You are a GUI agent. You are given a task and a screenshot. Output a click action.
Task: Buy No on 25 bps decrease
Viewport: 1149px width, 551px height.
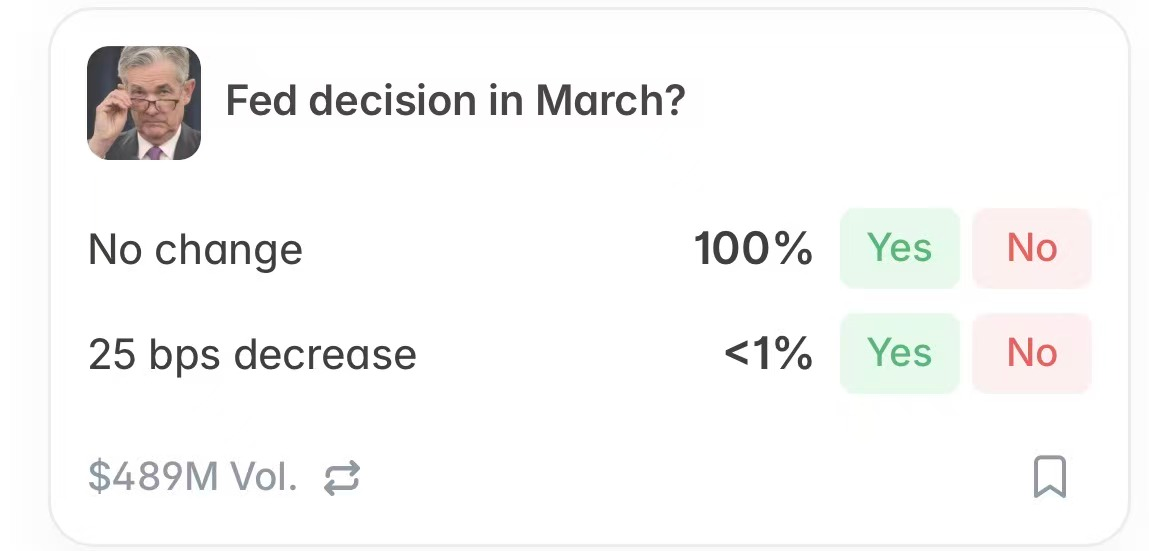pyautogui.click(x=1031, y=353)
